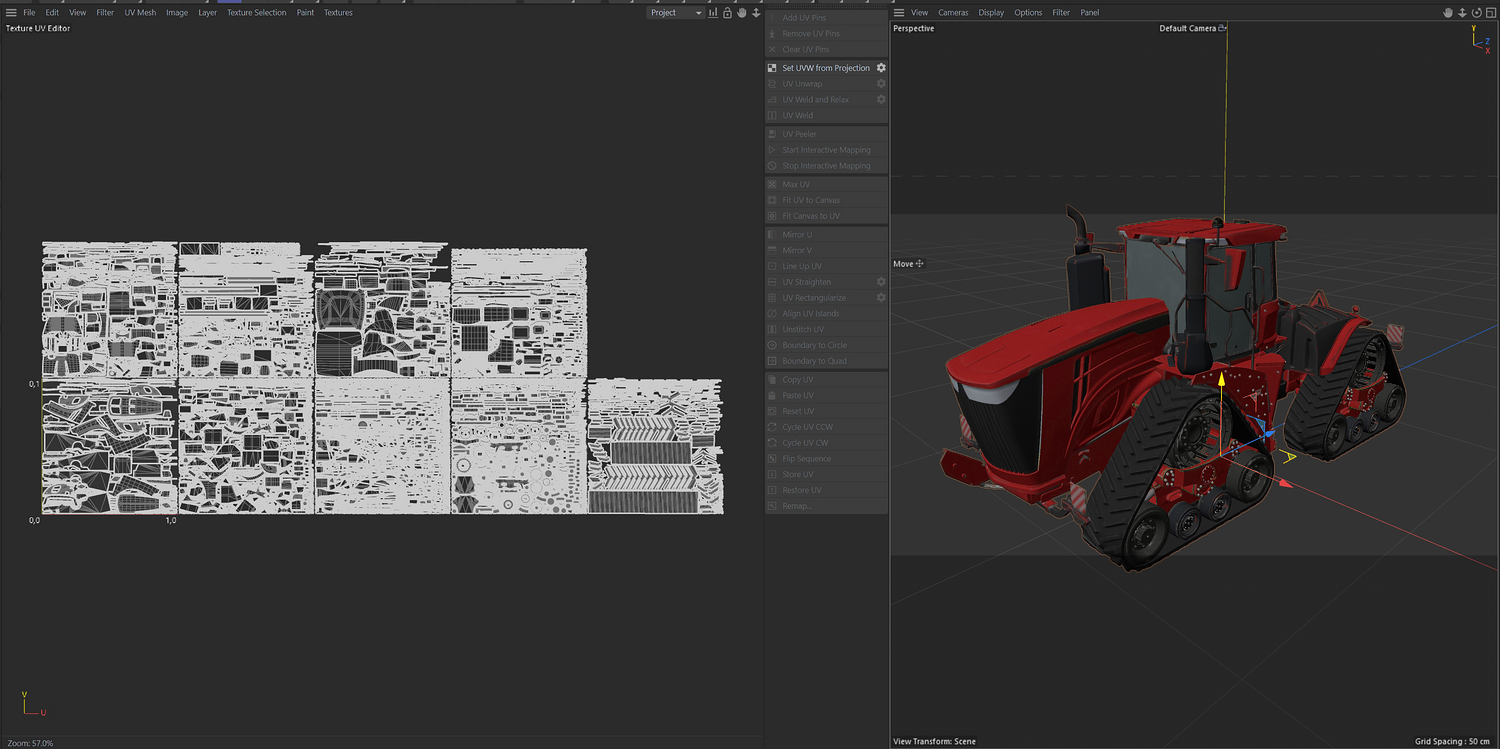Screen dimensions: 1500x749
Task: Click Boundary to Circle command
Action: 826,345
